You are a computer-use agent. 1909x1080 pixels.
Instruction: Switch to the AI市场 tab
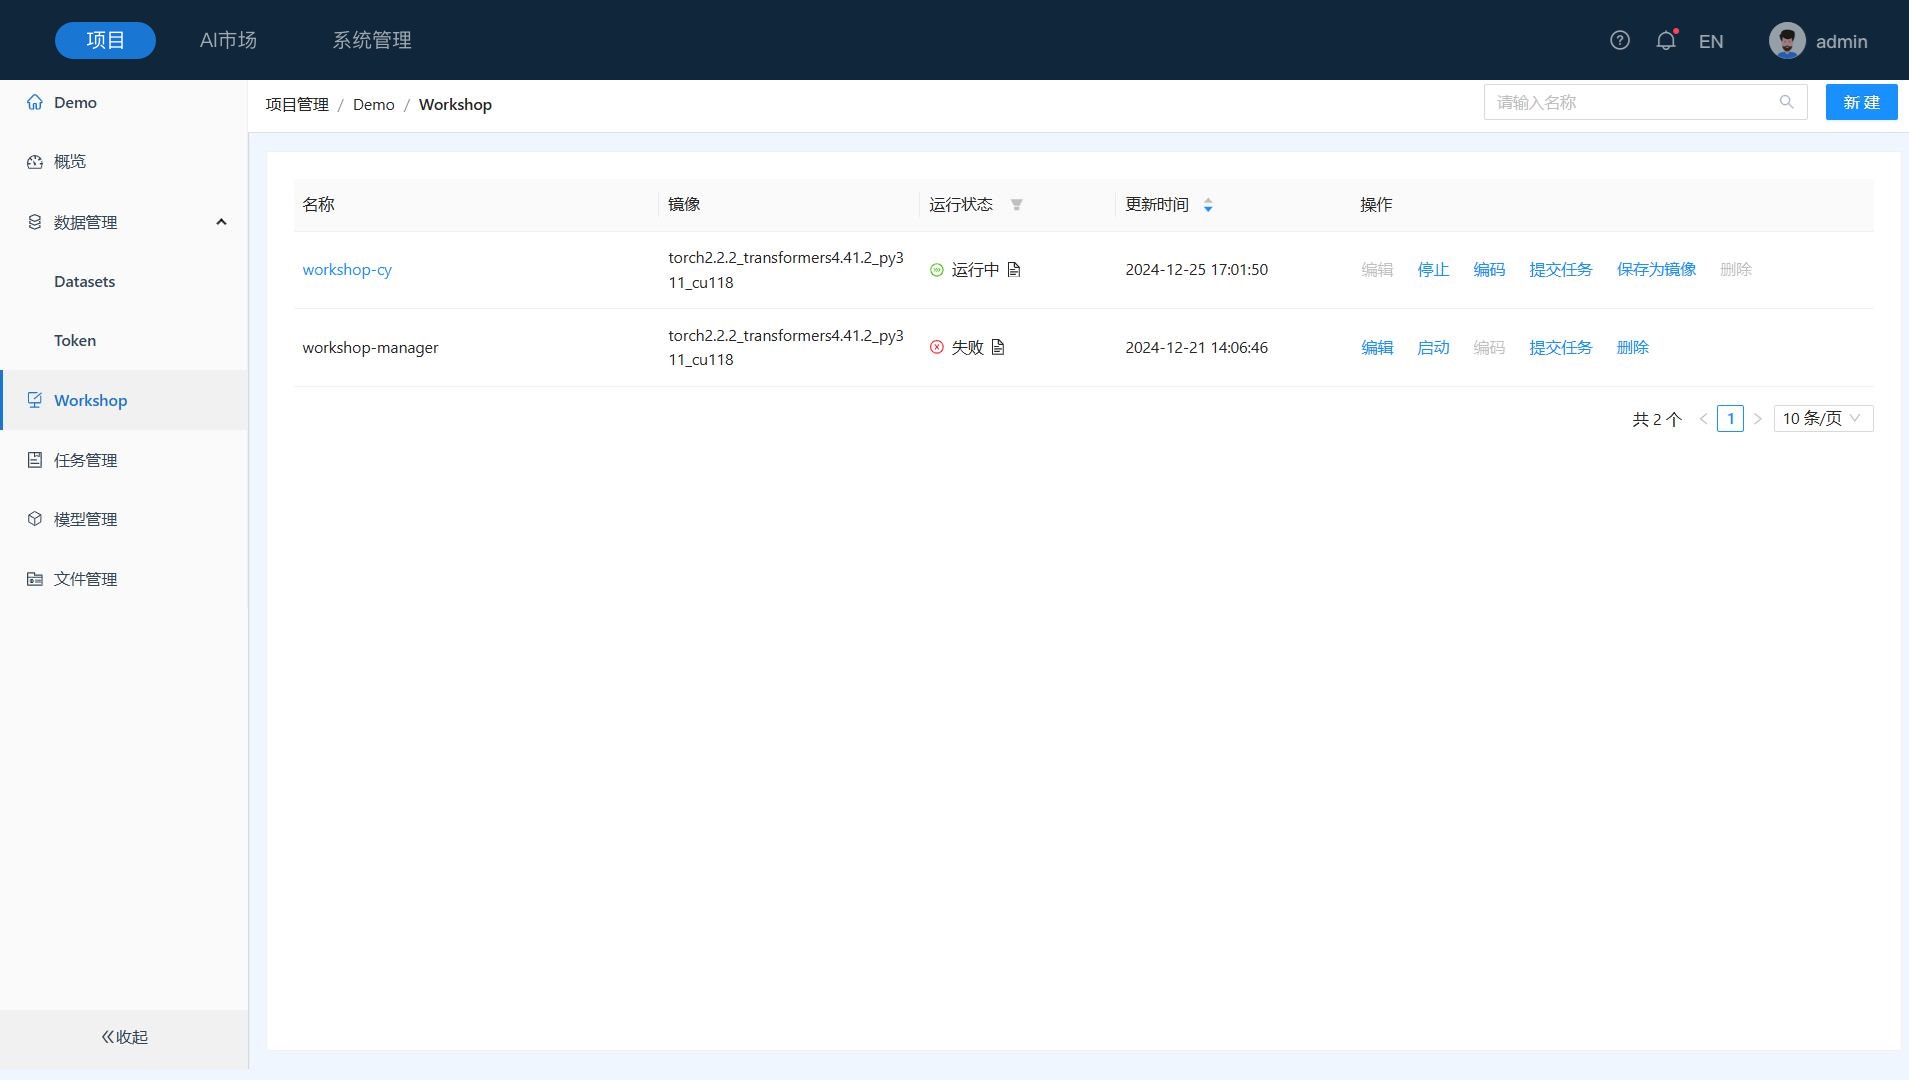[x=228, y=40]
